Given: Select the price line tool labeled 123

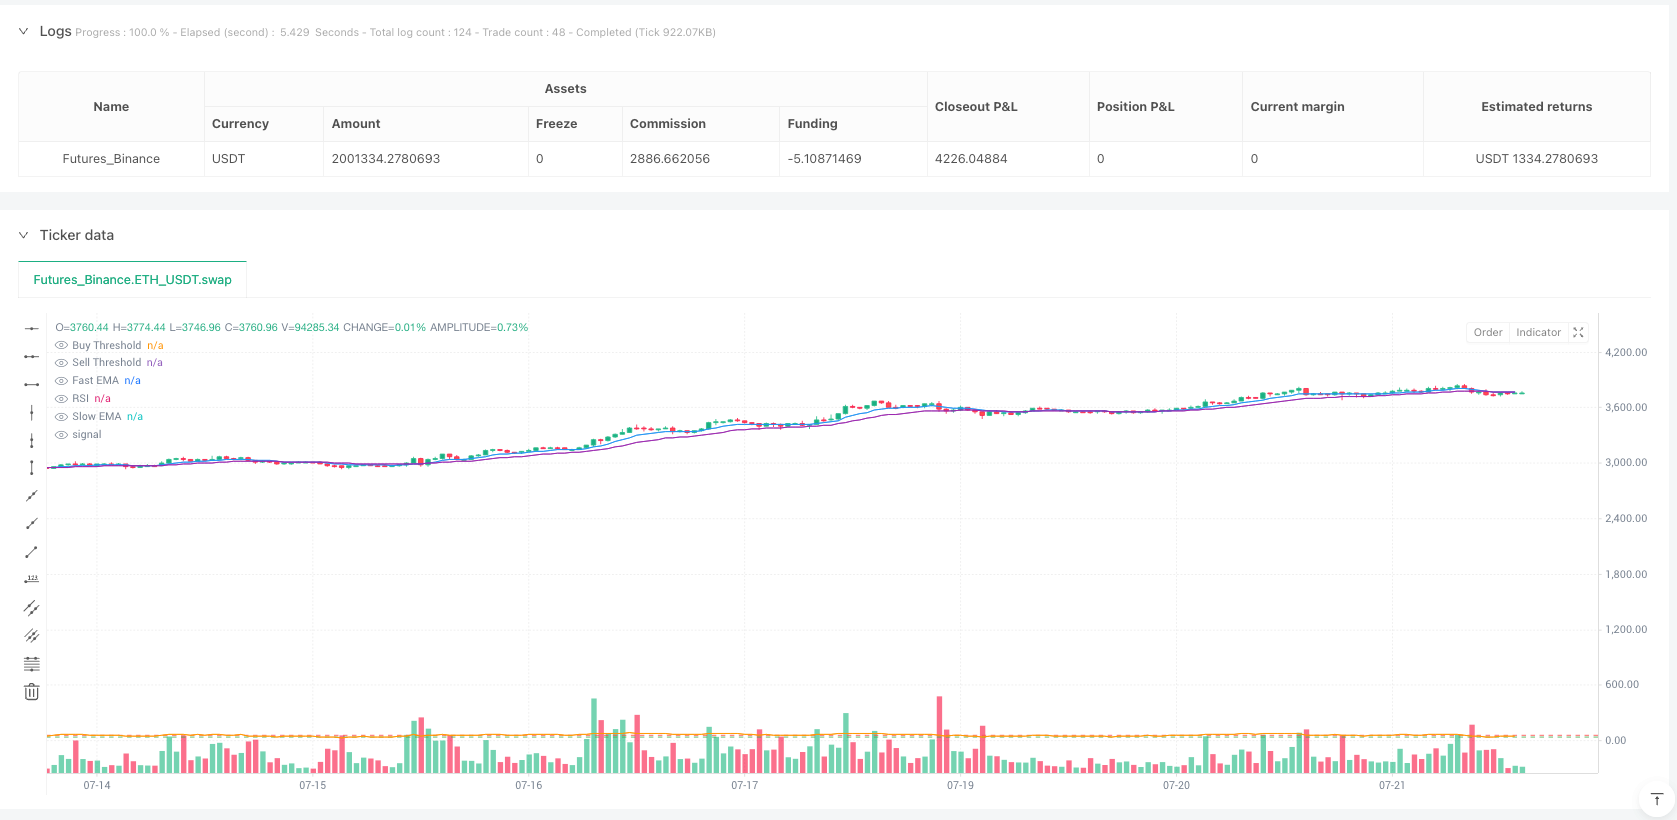Looking at the screenshot, I should point(32,580).
